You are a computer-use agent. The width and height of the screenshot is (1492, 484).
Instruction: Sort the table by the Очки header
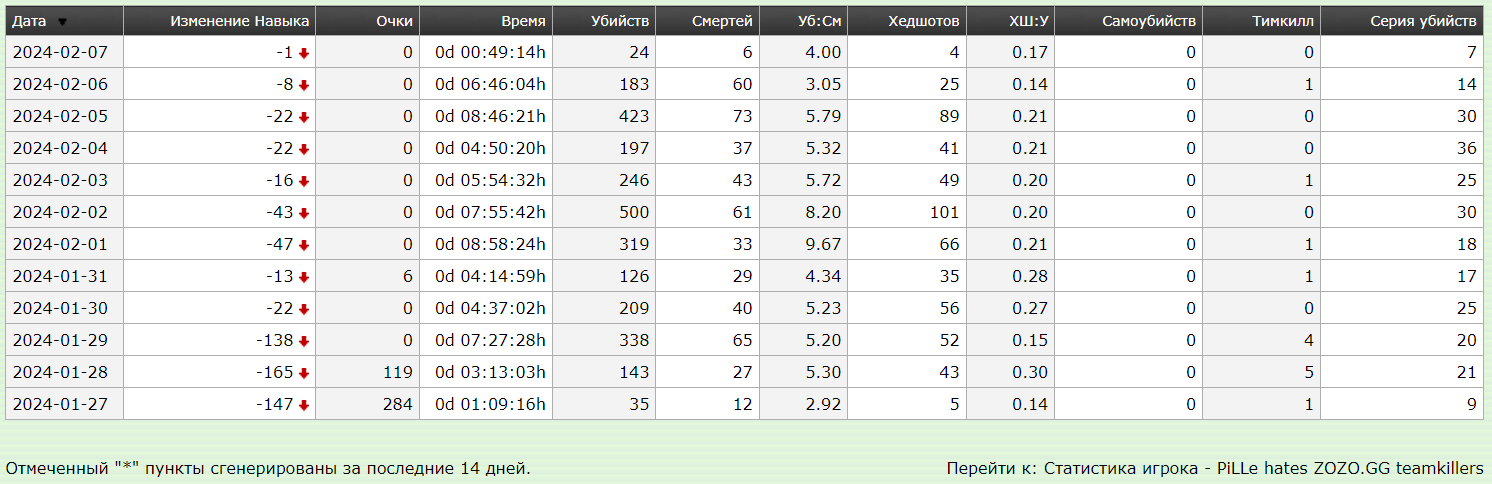(x=394, y=21)
